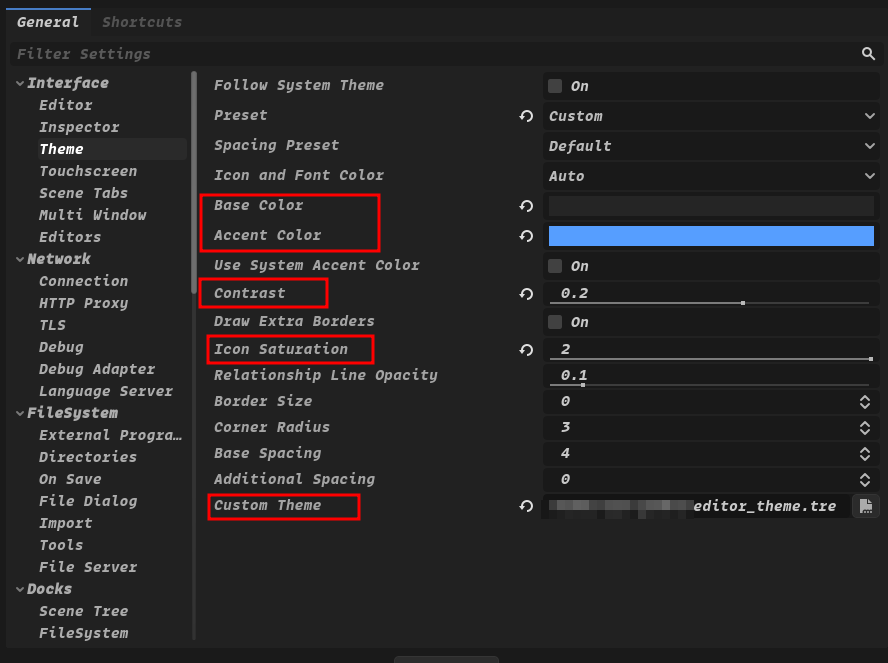Toggle Use System Accent Color checkbox

[555, 266]
